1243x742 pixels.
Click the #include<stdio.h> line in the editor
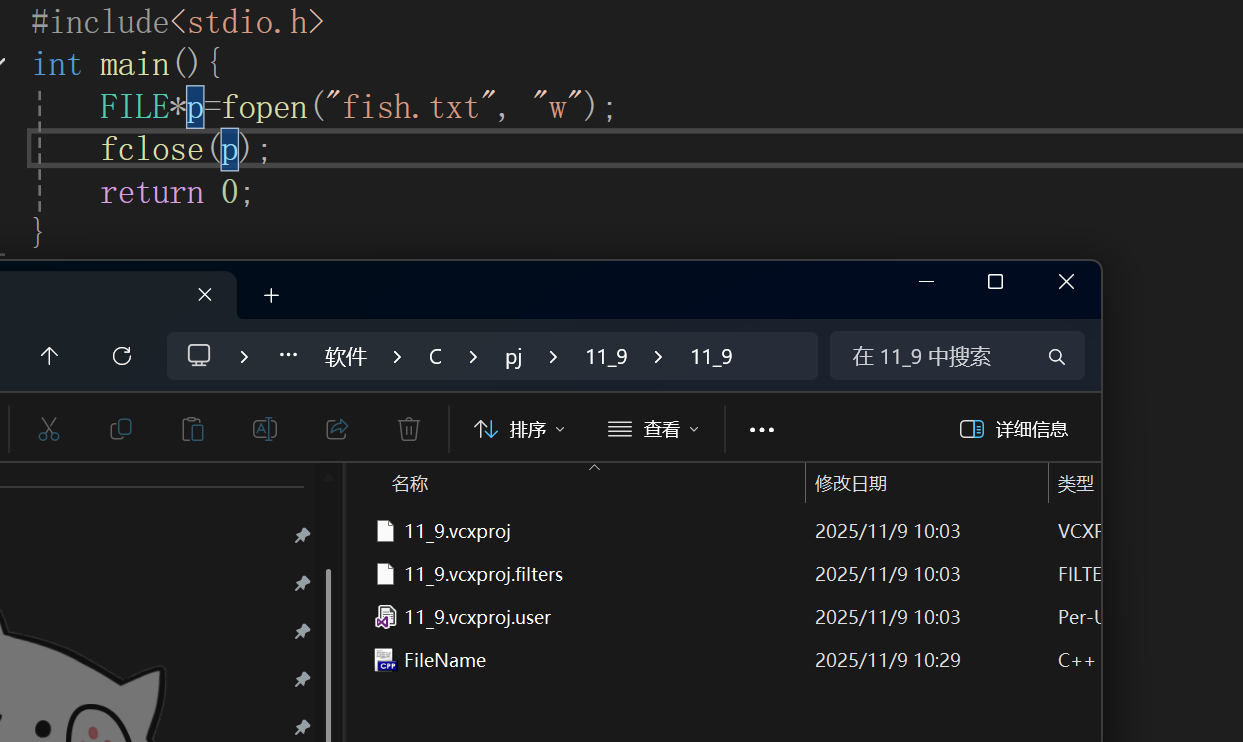pyautogui.click(x=178, y=21)
